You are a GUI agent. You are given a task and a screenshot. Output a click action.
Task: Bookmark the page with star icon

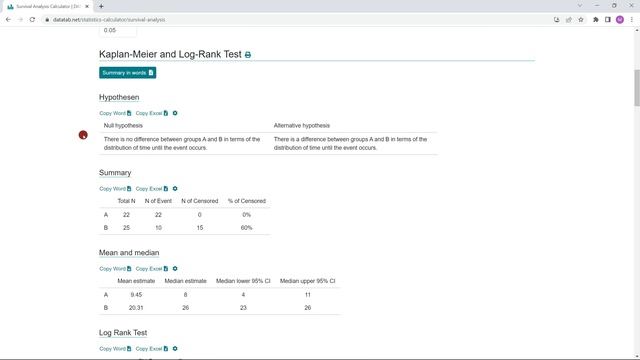(x=581, y=20)
